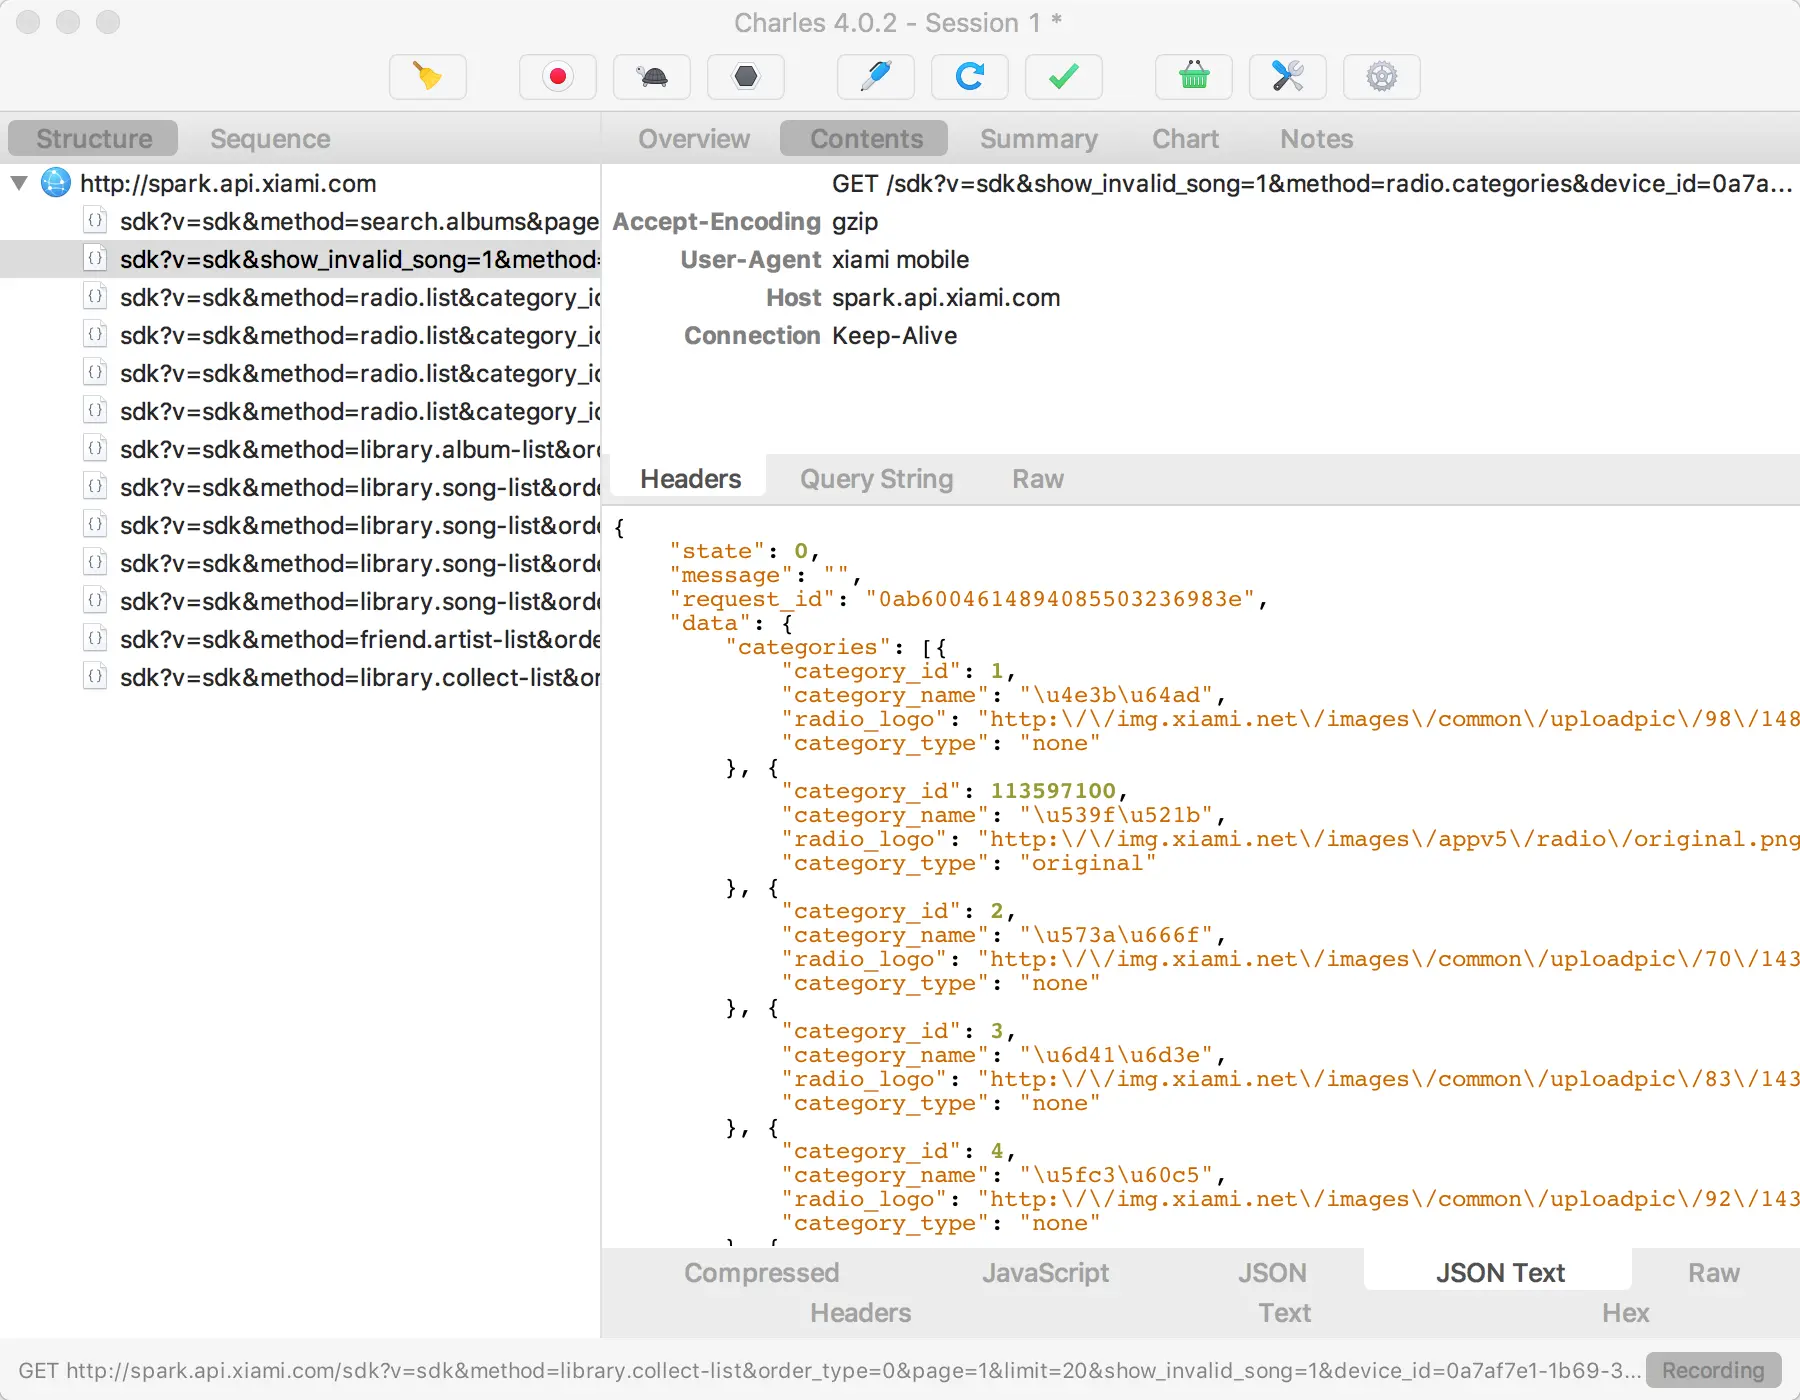Click the file icon of the library.album-list request
1800x1400 pixels.
tap(95, 449)
